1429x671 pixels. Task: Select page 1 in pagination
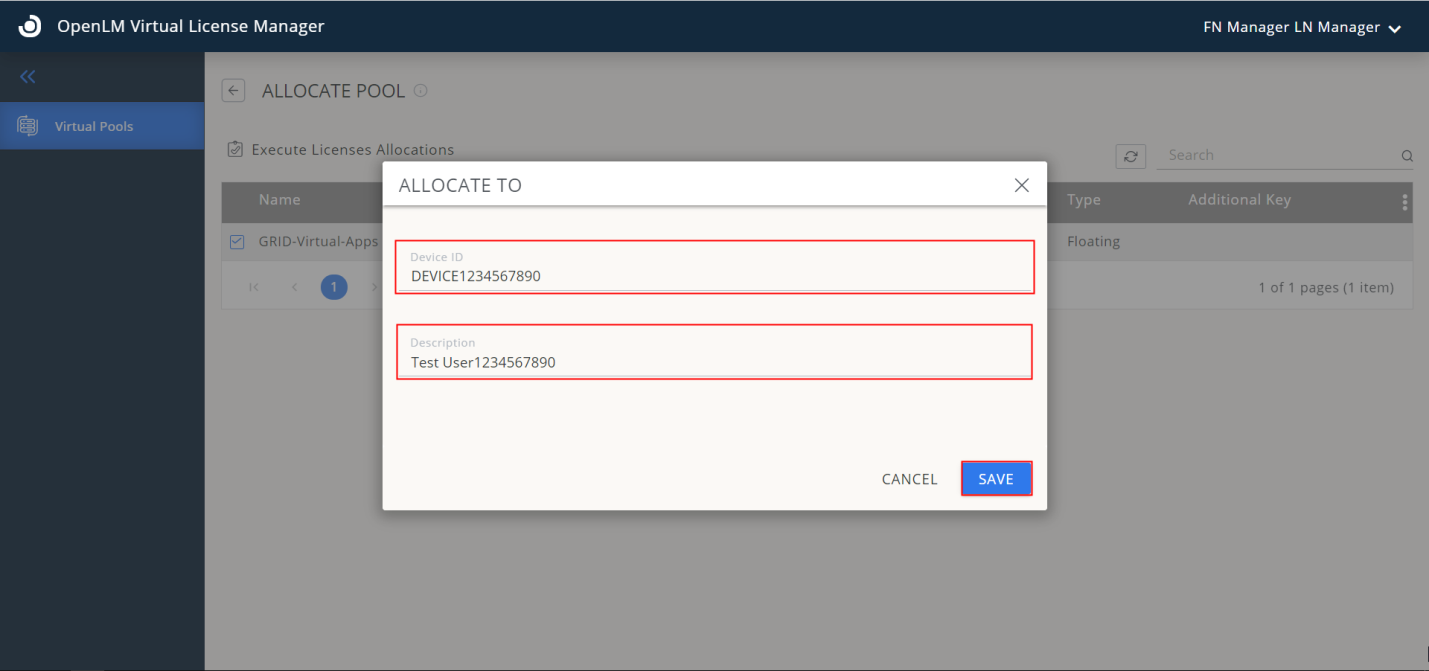coord(334,288)
